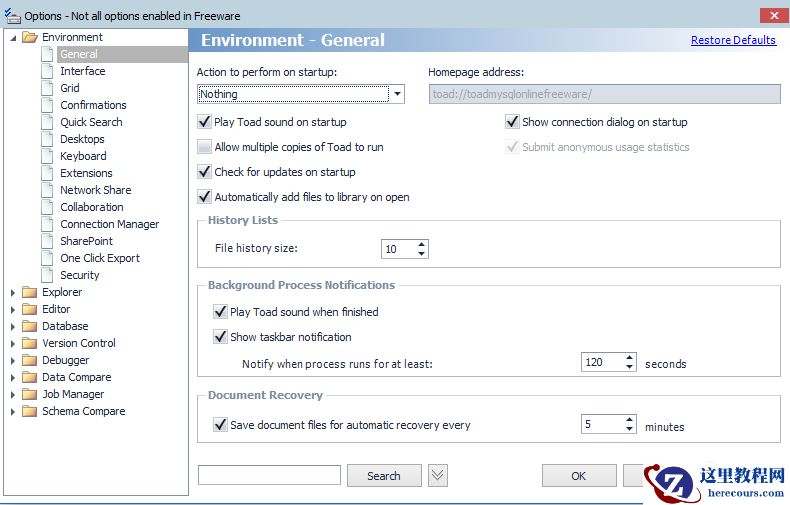Click the Database folder icon
Viewport: 790px width, 505px height.
(30, 327)
